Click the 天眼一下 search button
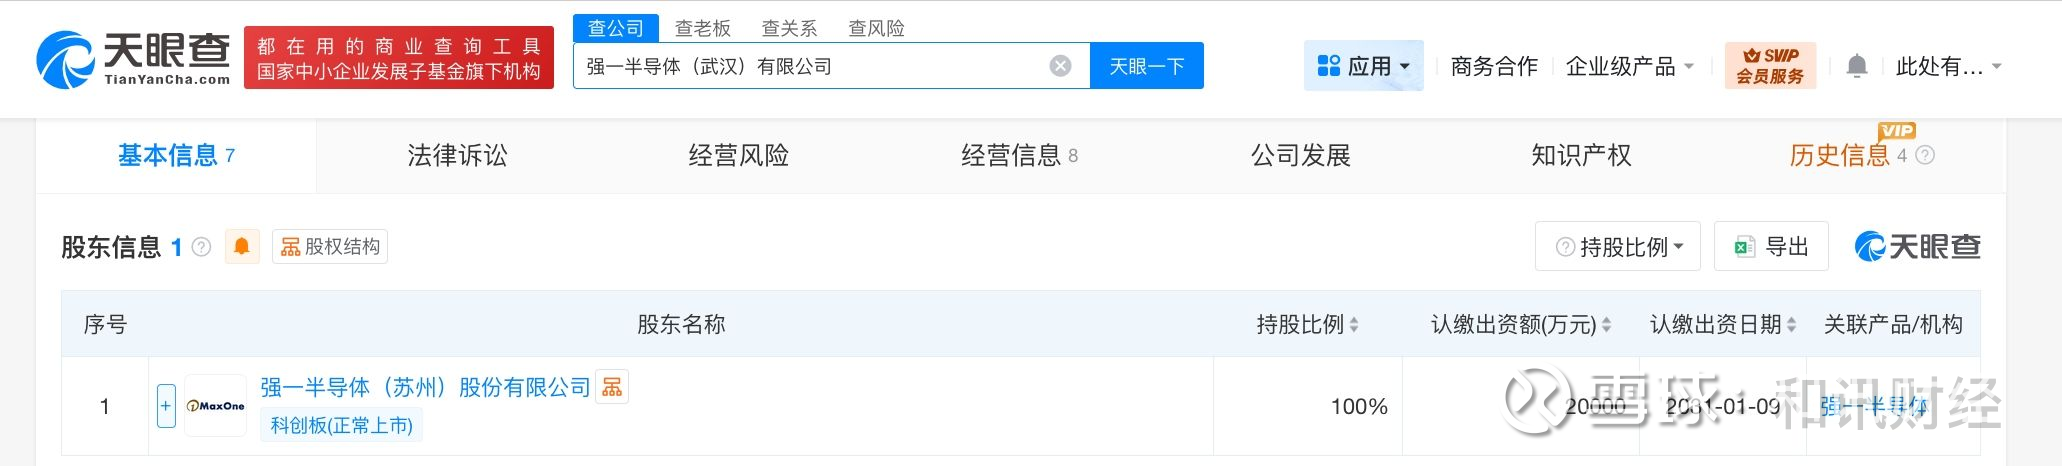 [x=1146, y=66]
